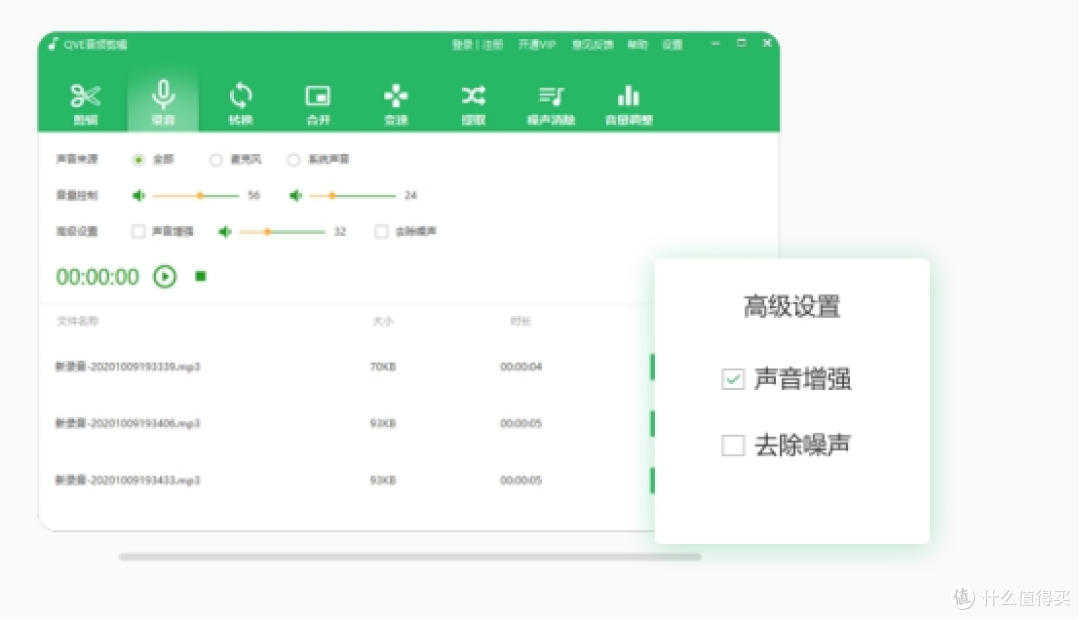Viewport: 1080px width, 620px height.
Task: Click speaker icon beside the 32 enhancement slider
Action: (225, 231)
